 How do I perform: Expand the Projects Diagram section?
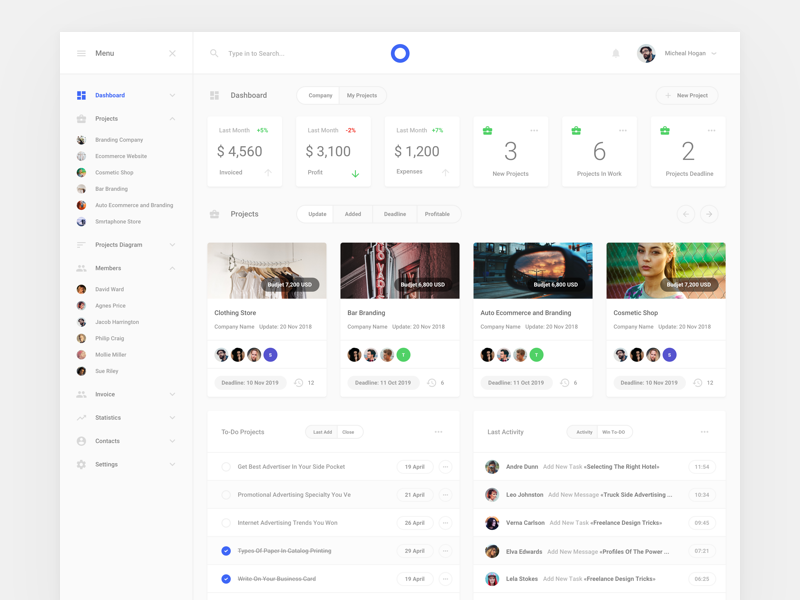pyautogui.click(x=172, y=245)
